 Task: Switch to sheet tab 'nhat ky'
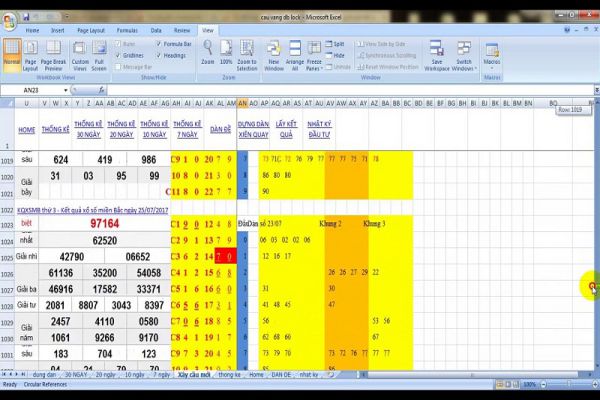(x=308, y=375)
